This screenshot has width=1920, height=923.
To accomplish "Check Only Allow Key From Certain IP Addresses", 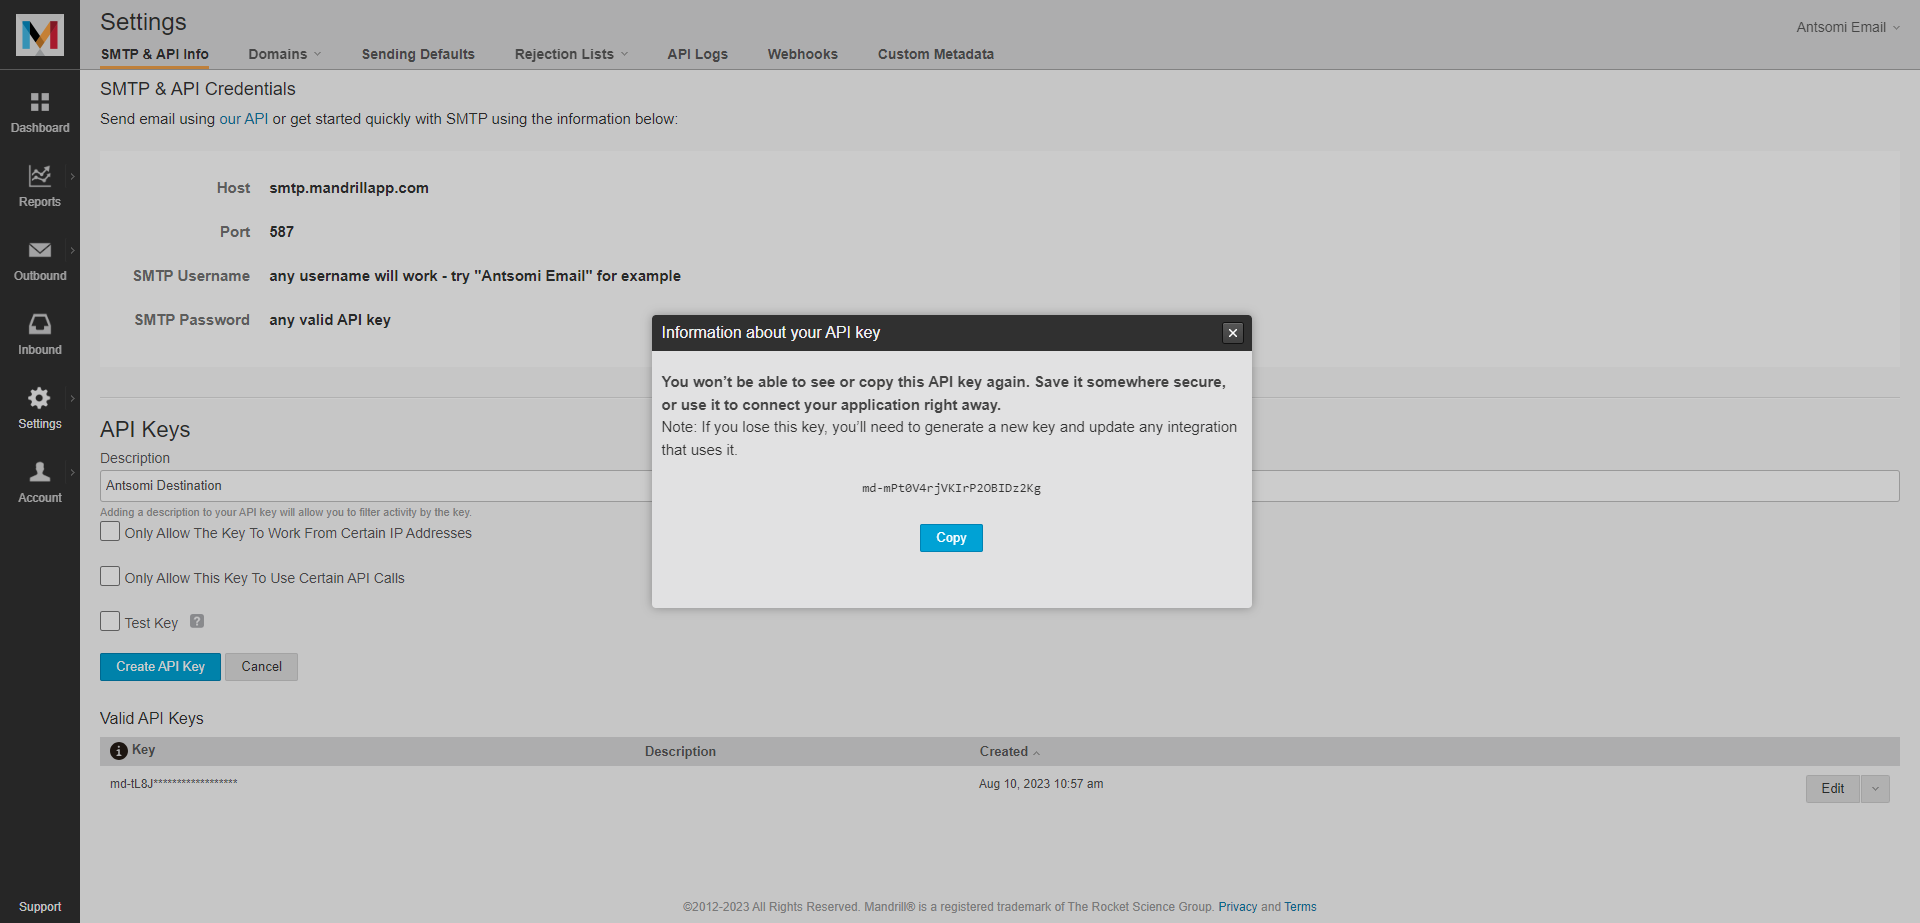I will (x=110, y=531).
